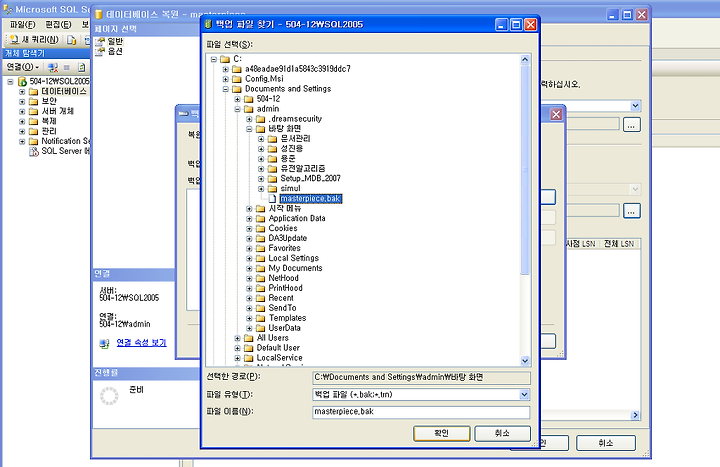Click the New Query (새 쿼리) toolbar icon
720x467 pixels.
(x=14, y=40)
